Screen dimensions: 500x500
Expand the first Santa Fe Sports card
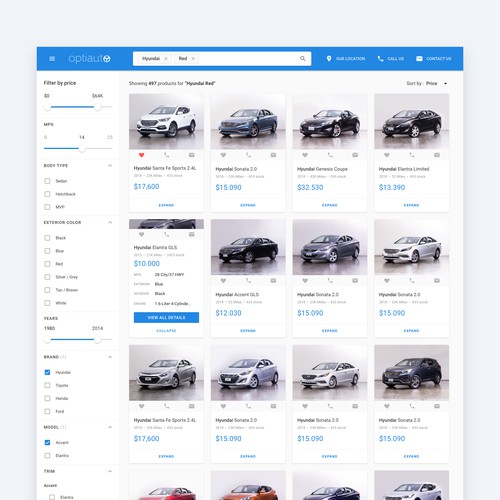pyautogui.click(x=166, y=205)
